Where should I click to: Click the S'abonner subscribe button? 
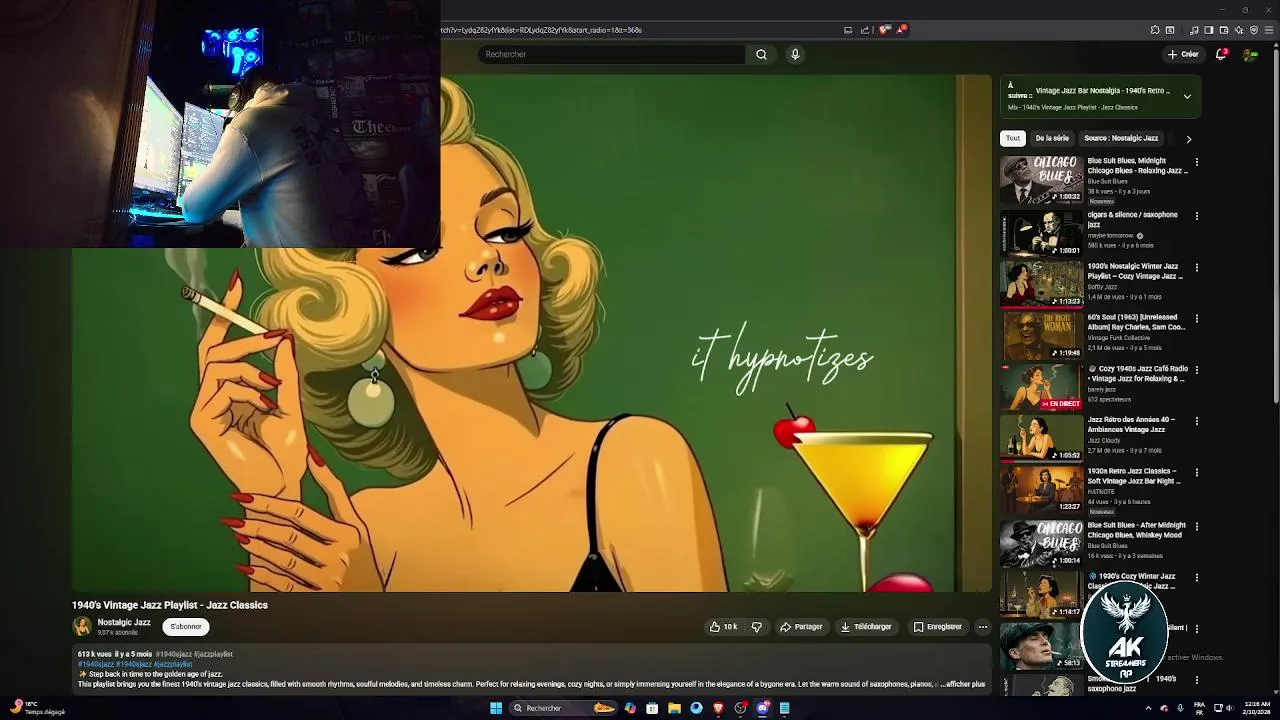pos(186,627)
